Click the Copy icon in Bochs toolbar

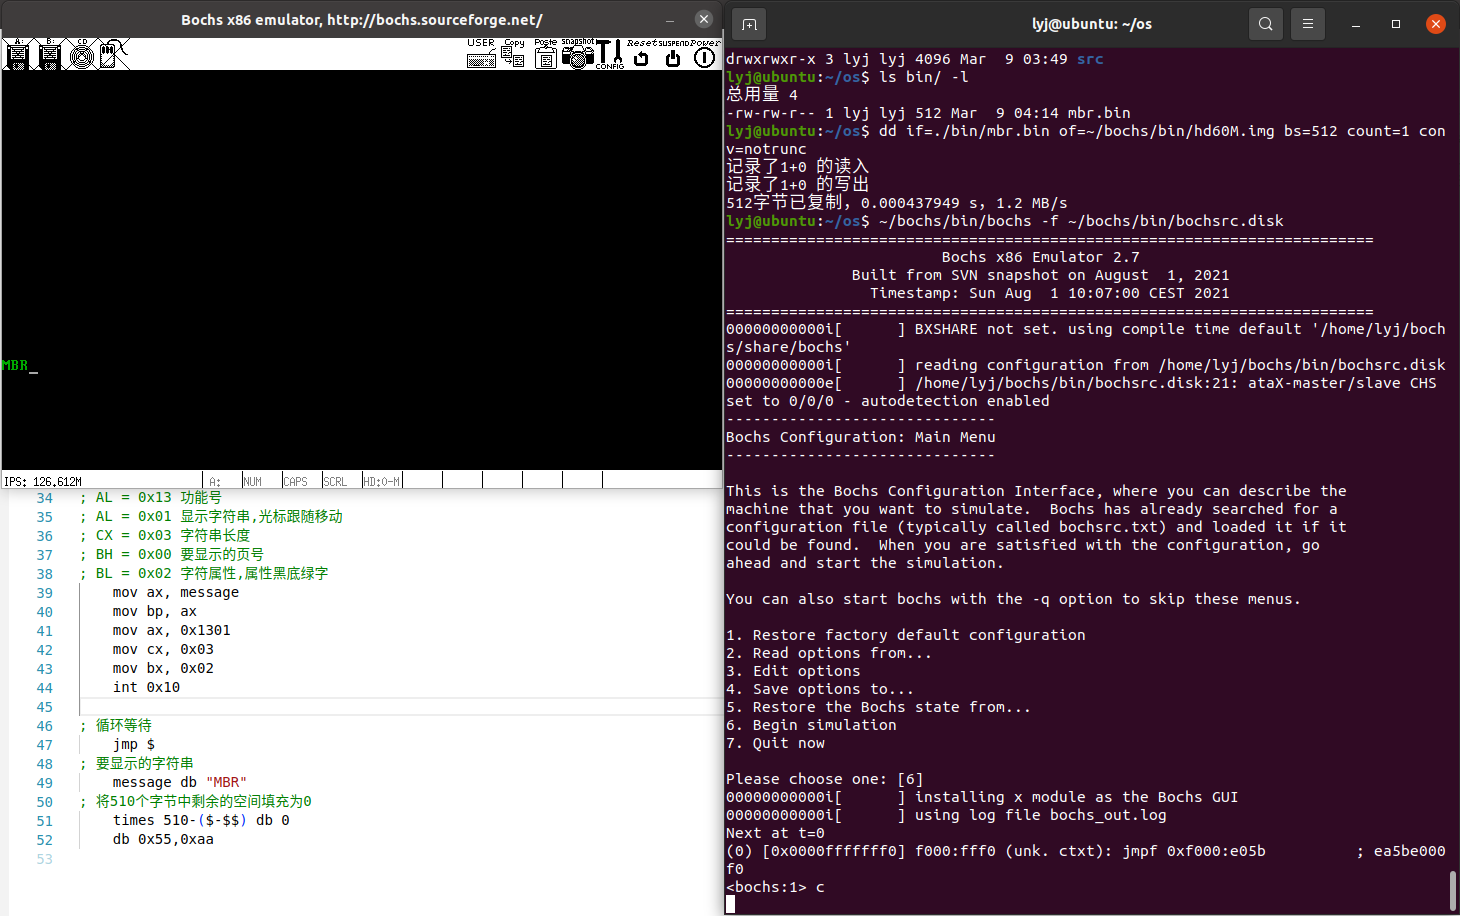pos(514,54)
